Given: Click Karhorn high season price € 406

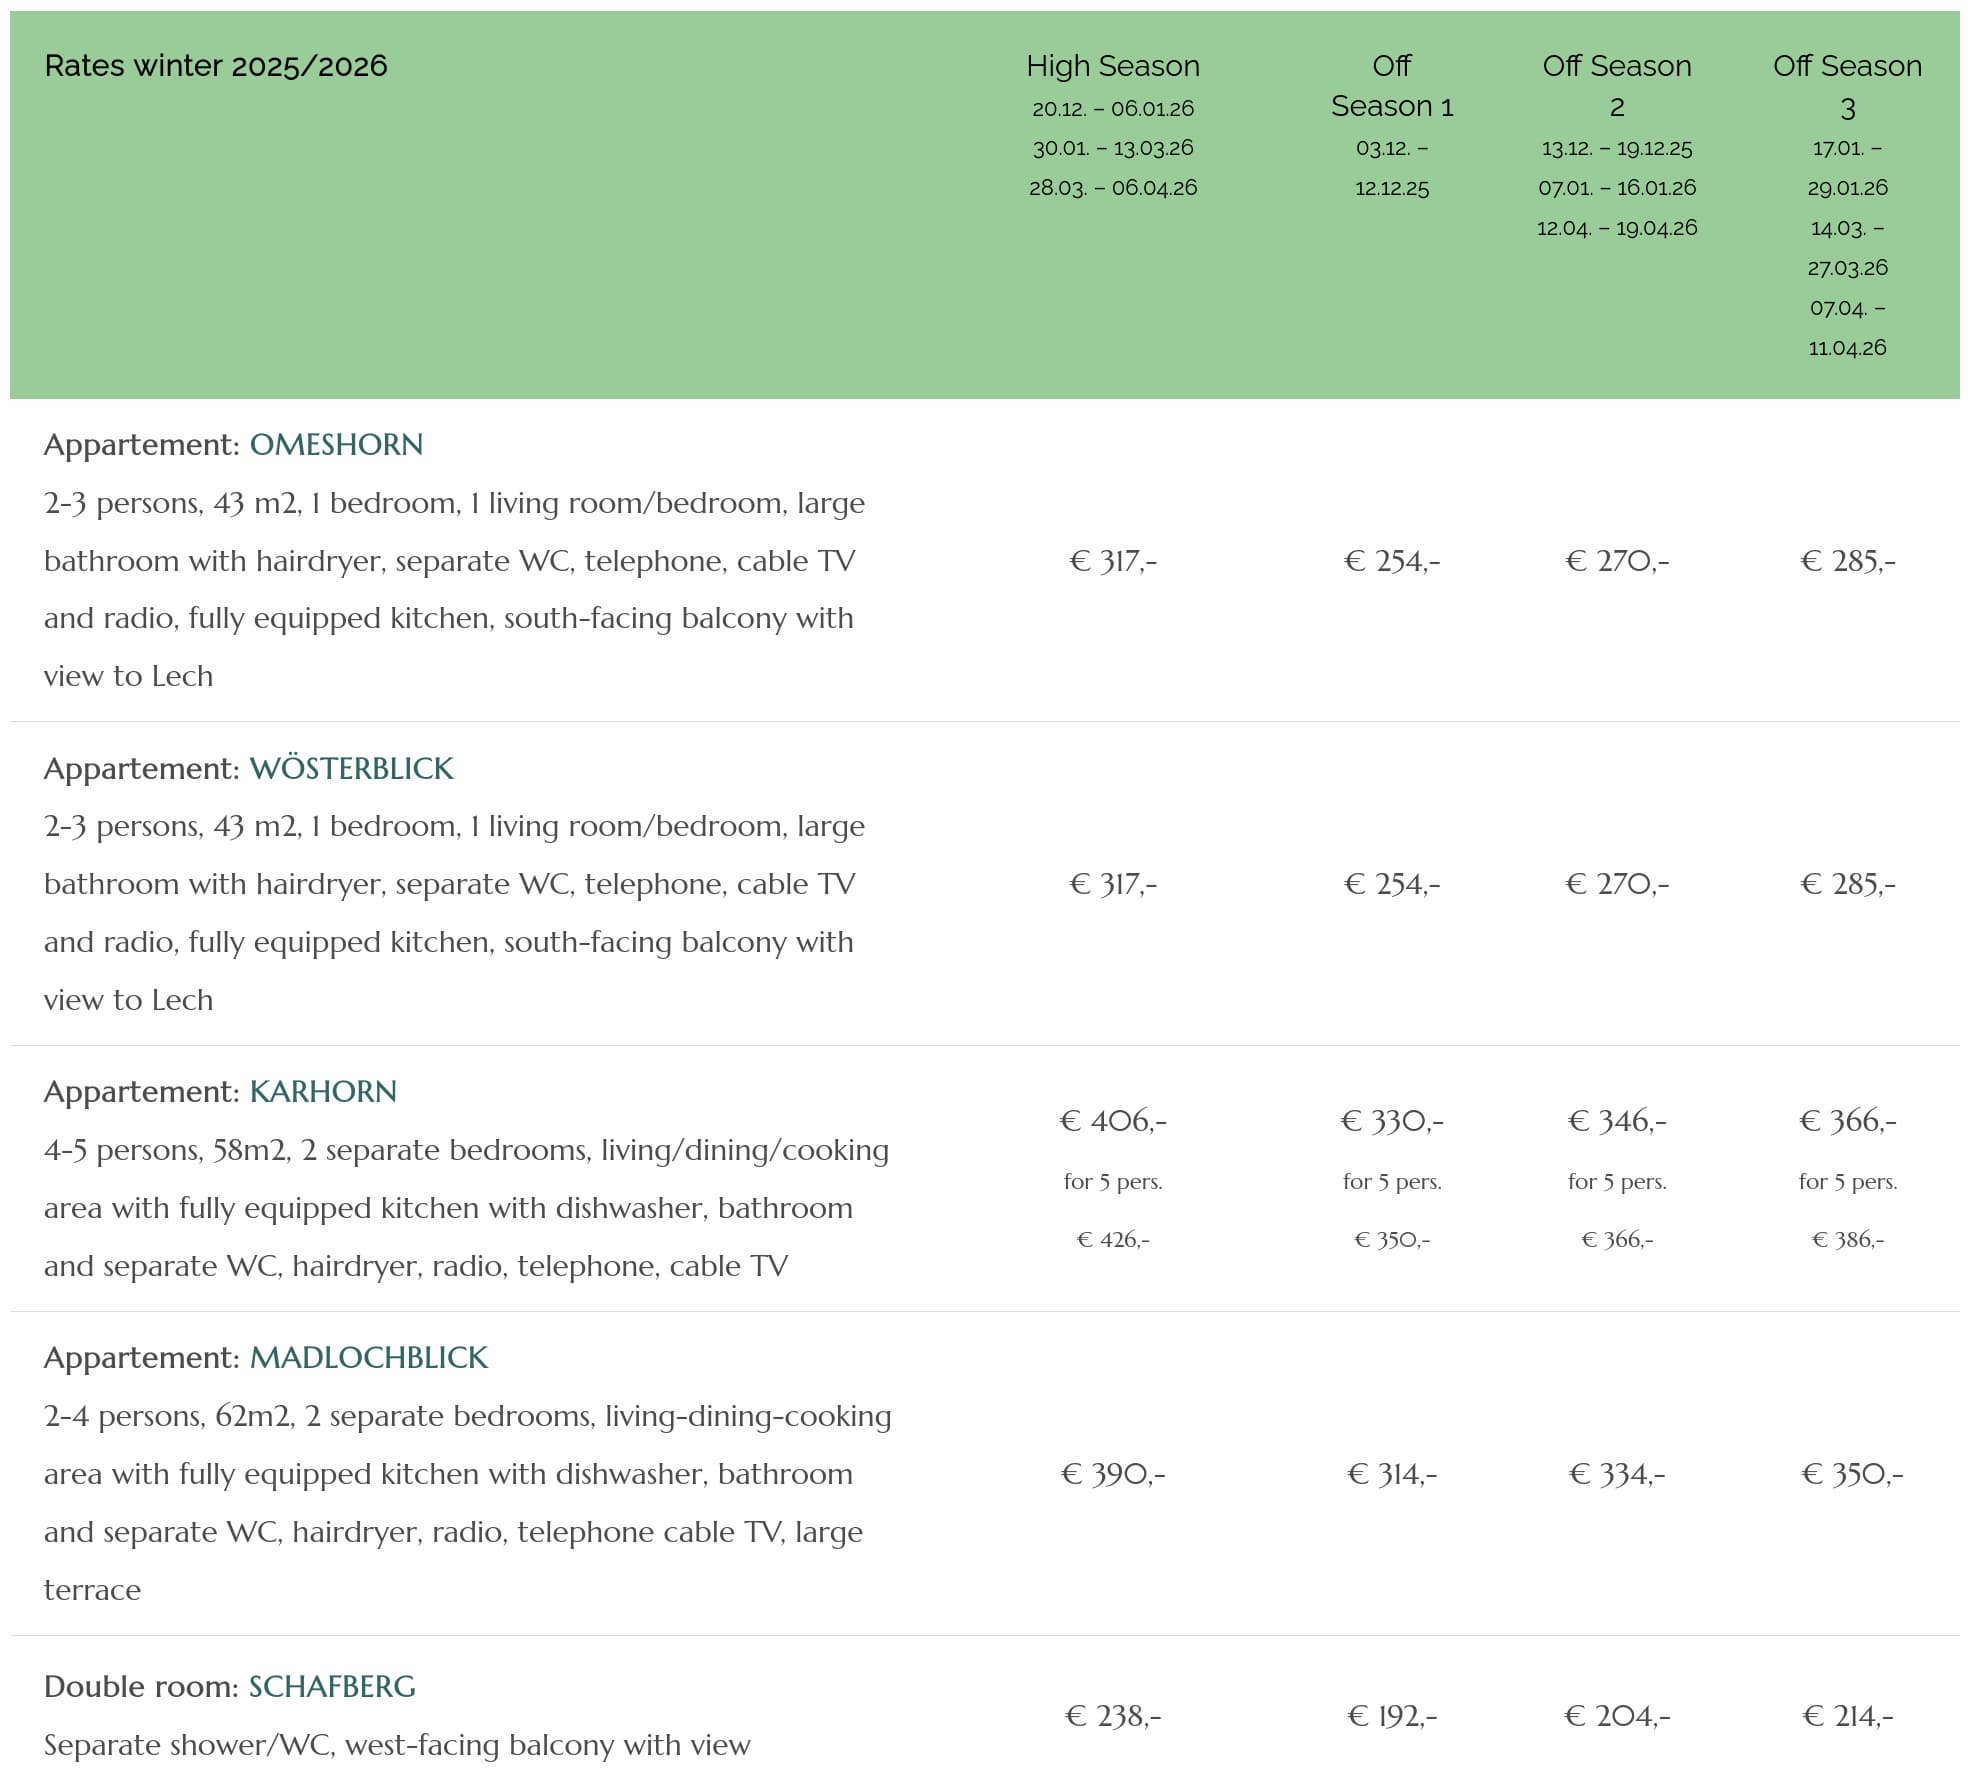Looking at the screenshot, I should (x=1112, y=1121).
